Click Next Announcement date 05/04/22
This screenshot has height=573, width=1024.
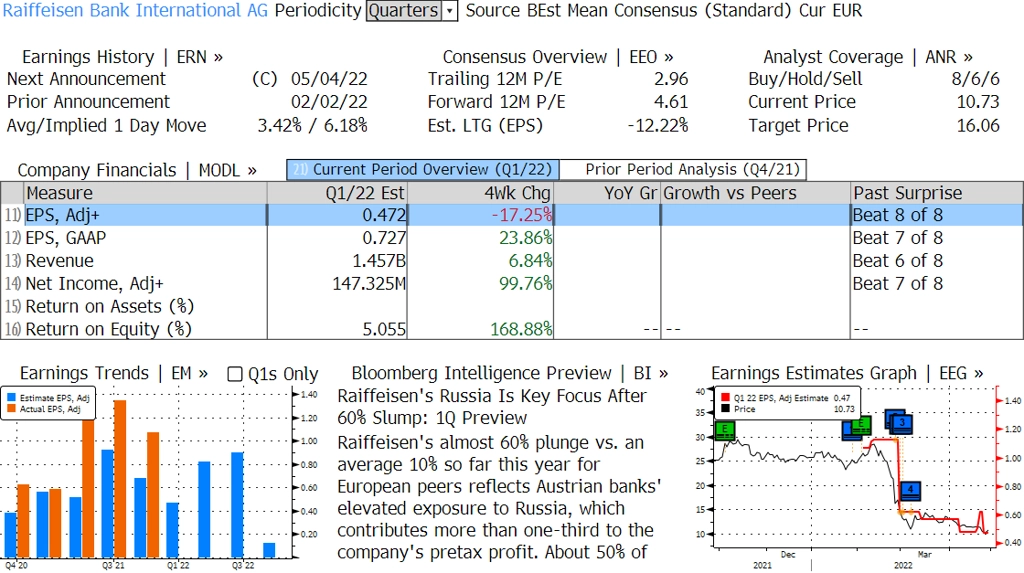point(329,79)
